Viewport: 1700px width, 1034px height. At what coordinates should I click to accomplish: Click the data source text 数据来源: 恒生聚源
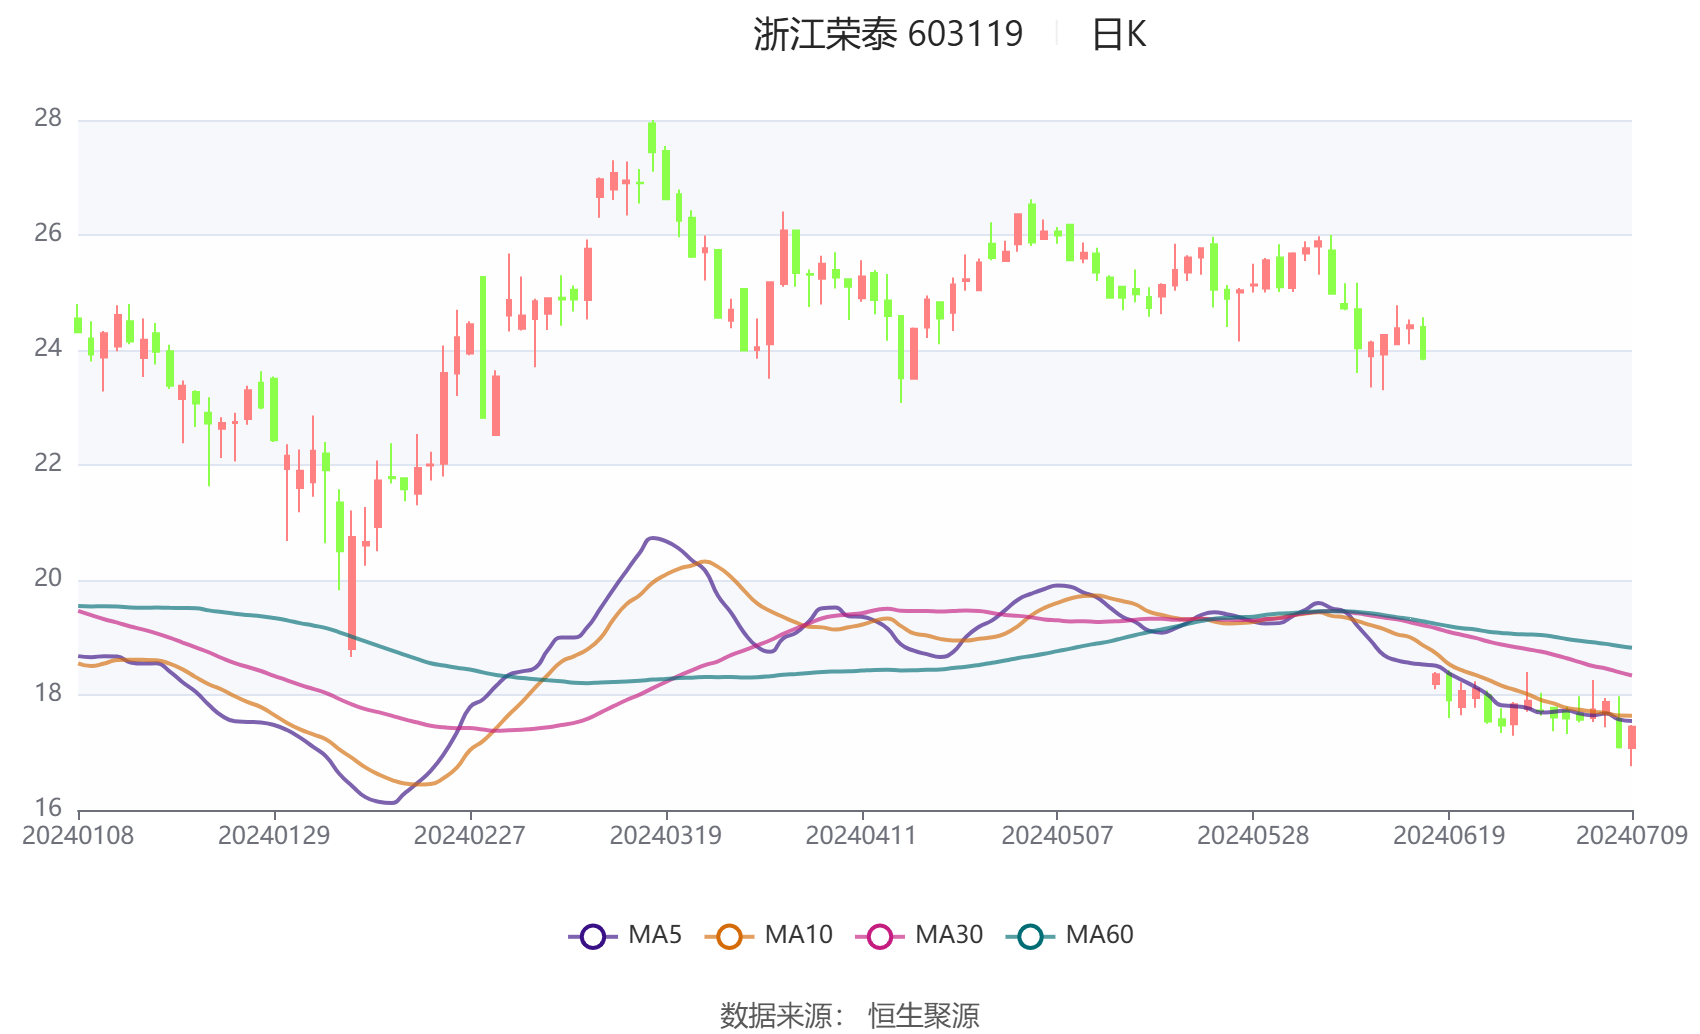[850, 1015]
